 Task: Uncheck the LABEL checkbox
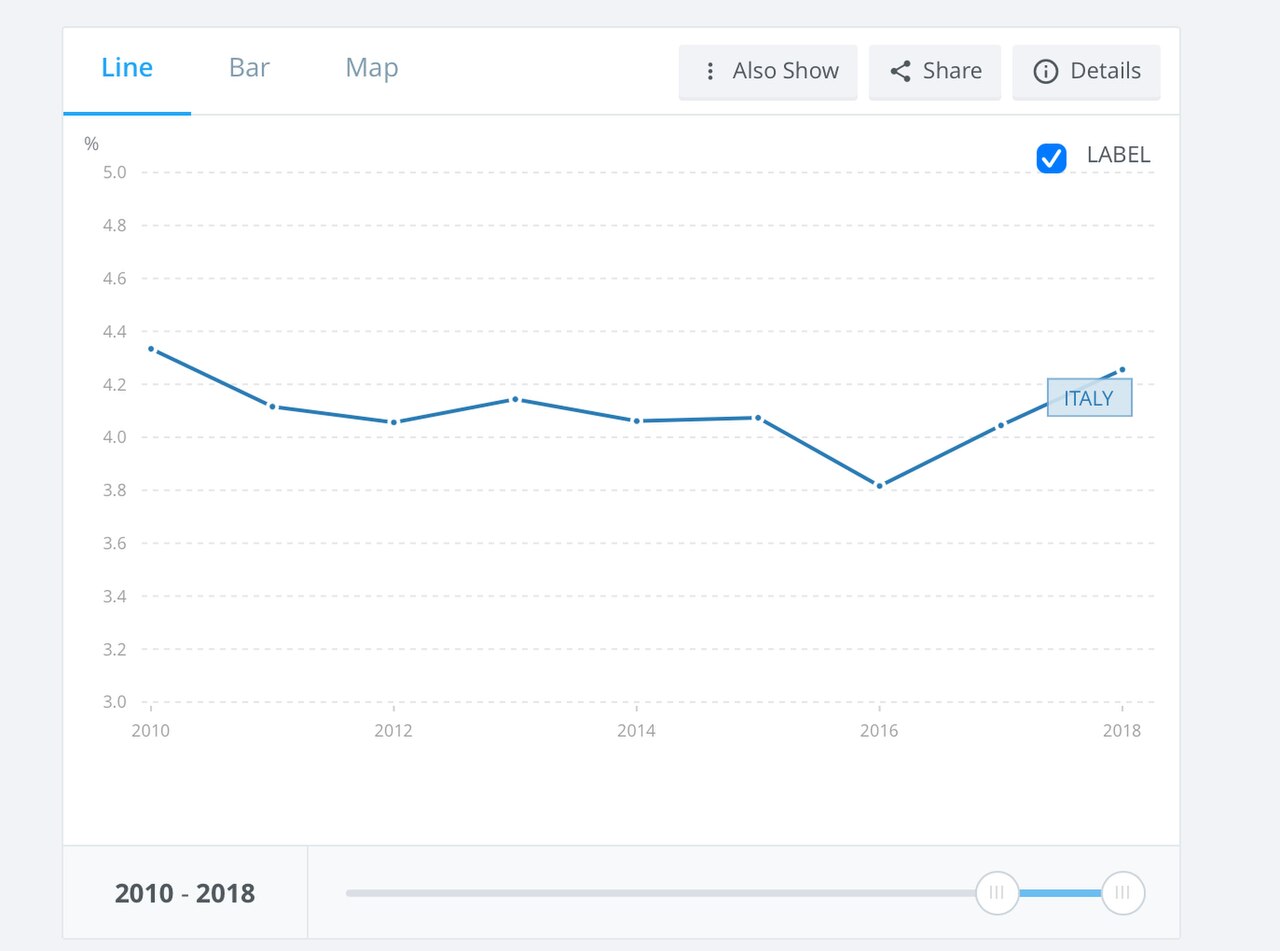(x=1051, y=158)
